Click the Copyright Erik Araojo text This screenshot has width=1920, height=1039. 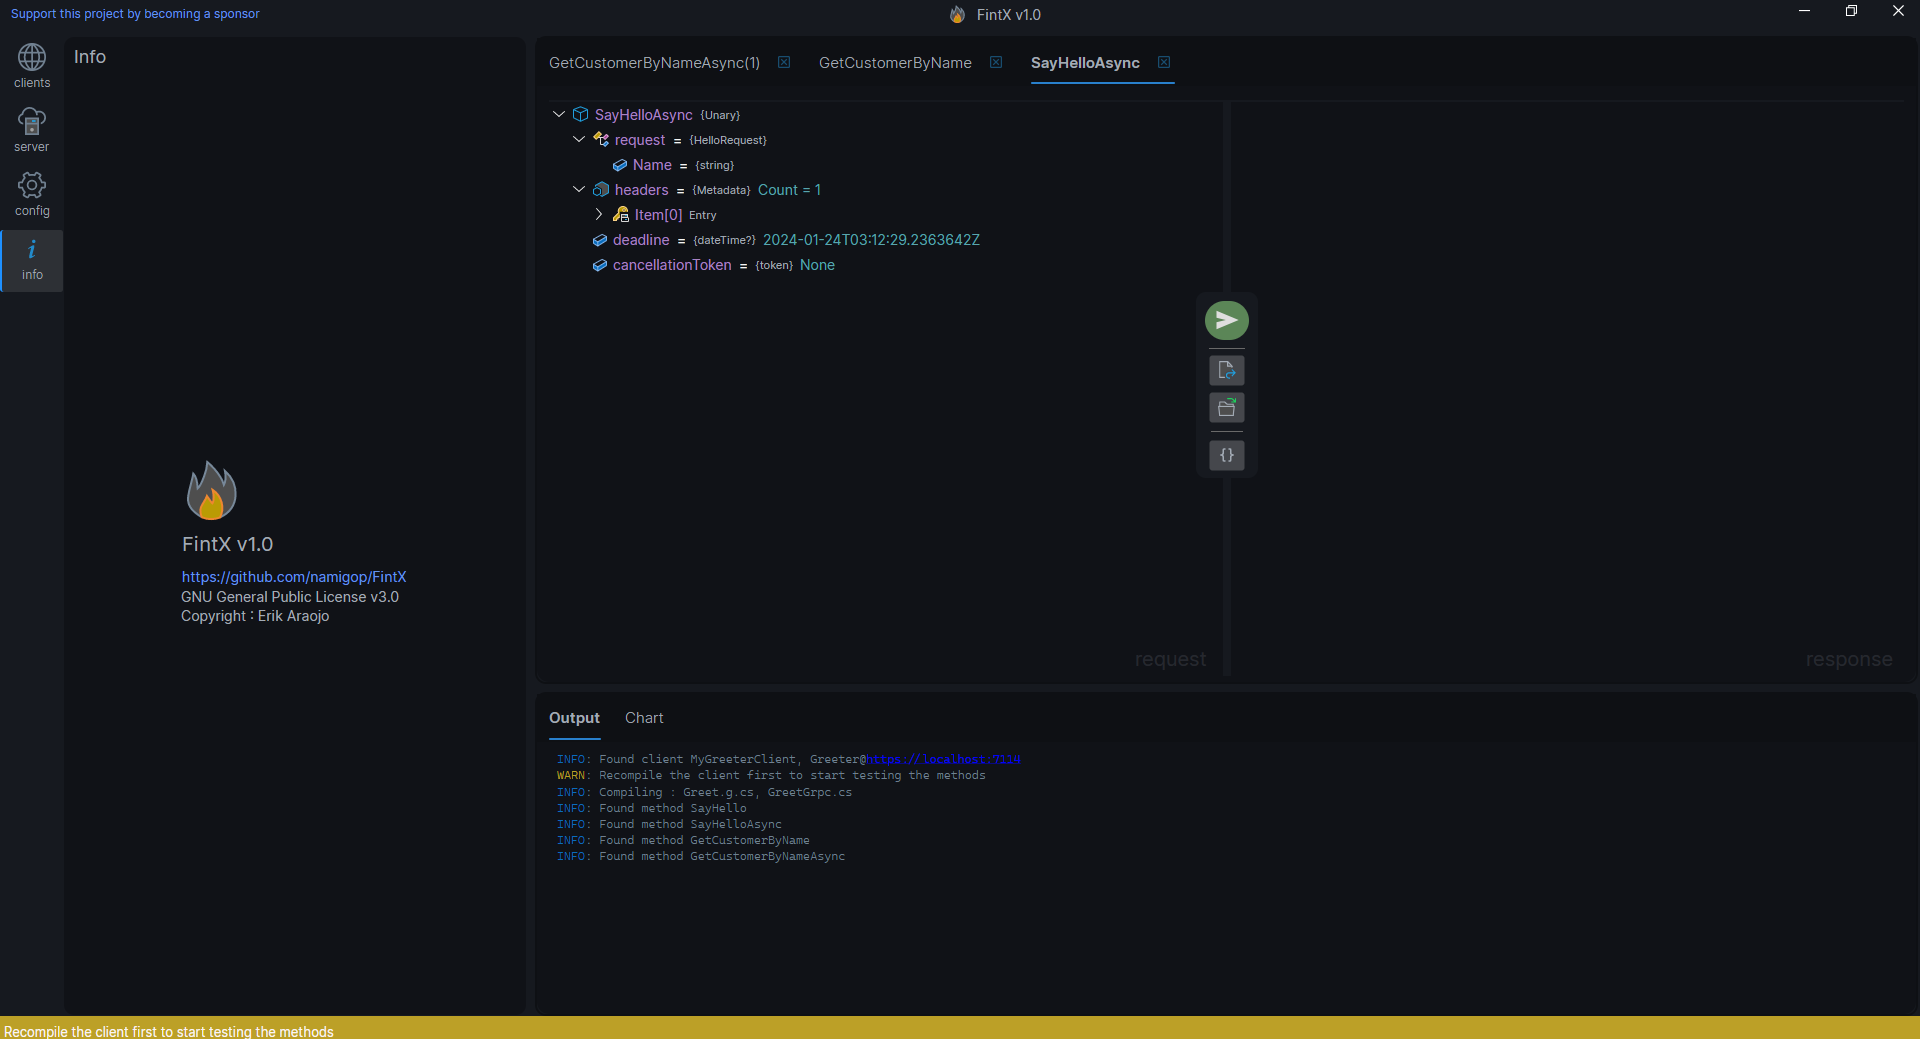click(255, 616)
